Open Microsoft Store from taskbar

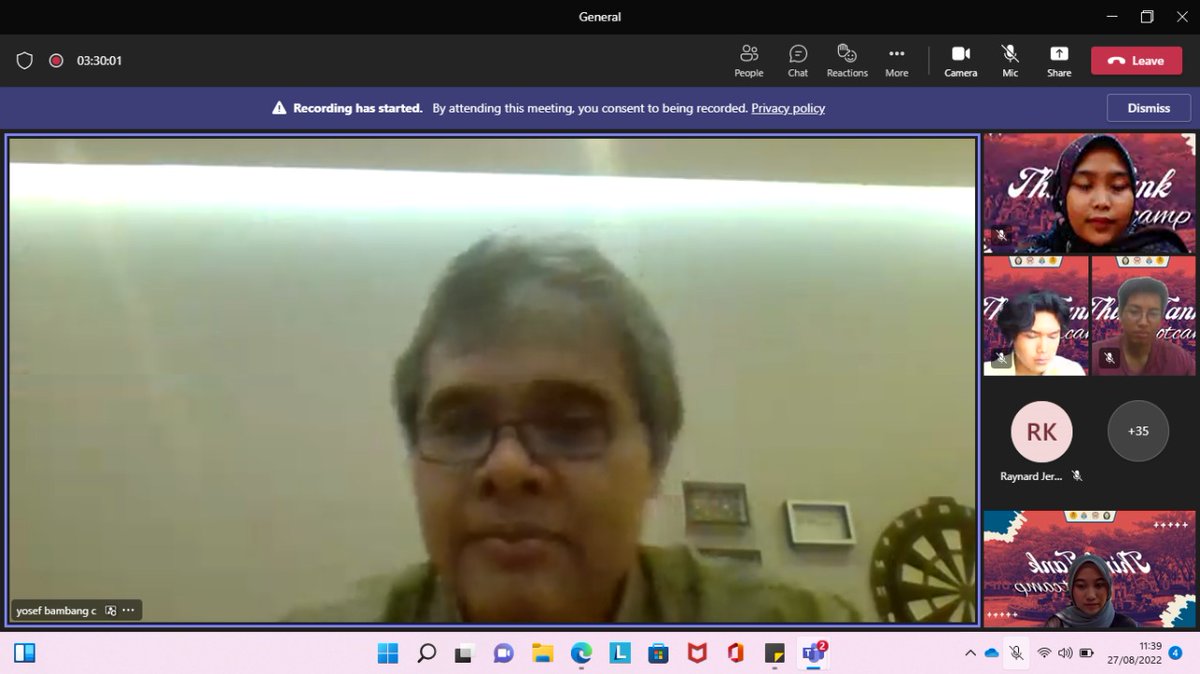pos(658,653)
